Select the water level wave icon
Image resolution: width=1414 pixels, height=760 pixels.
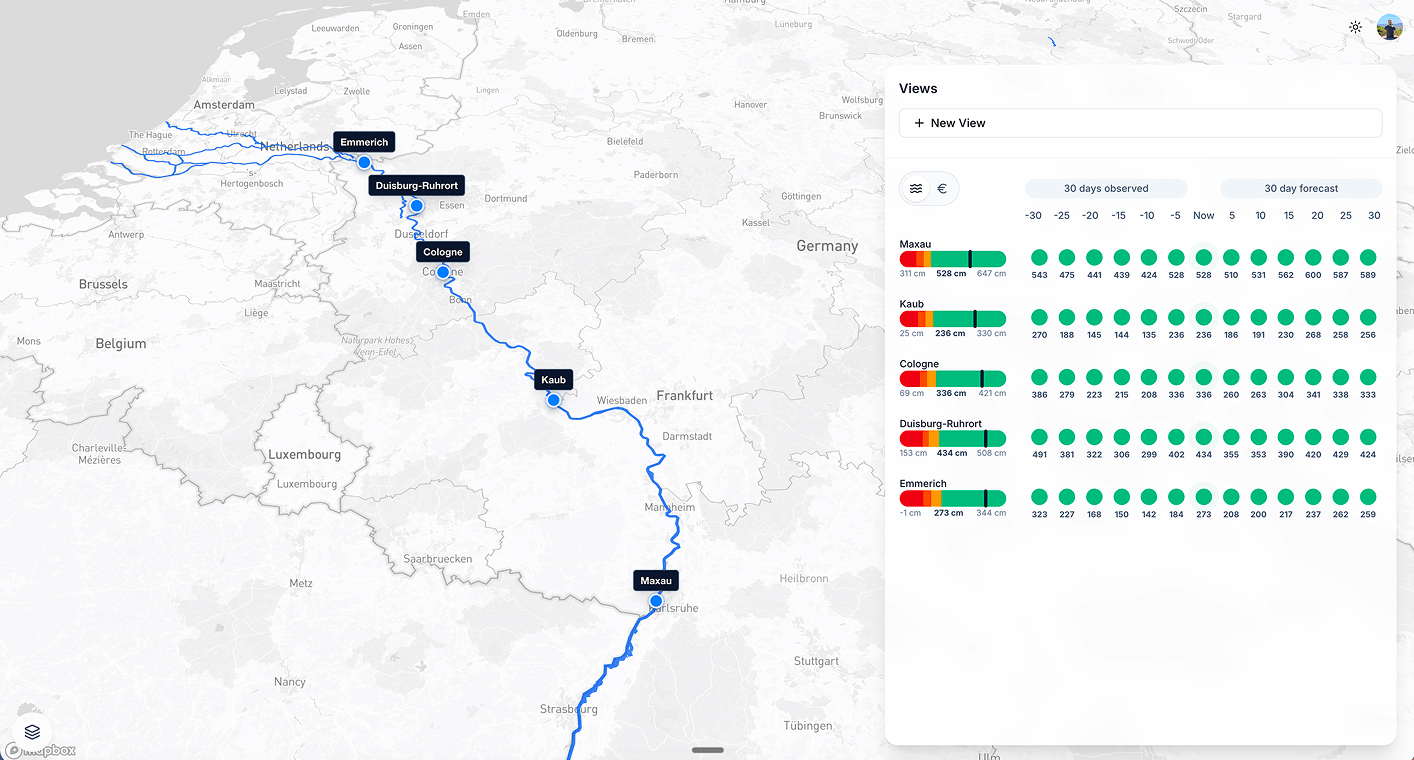917,188
